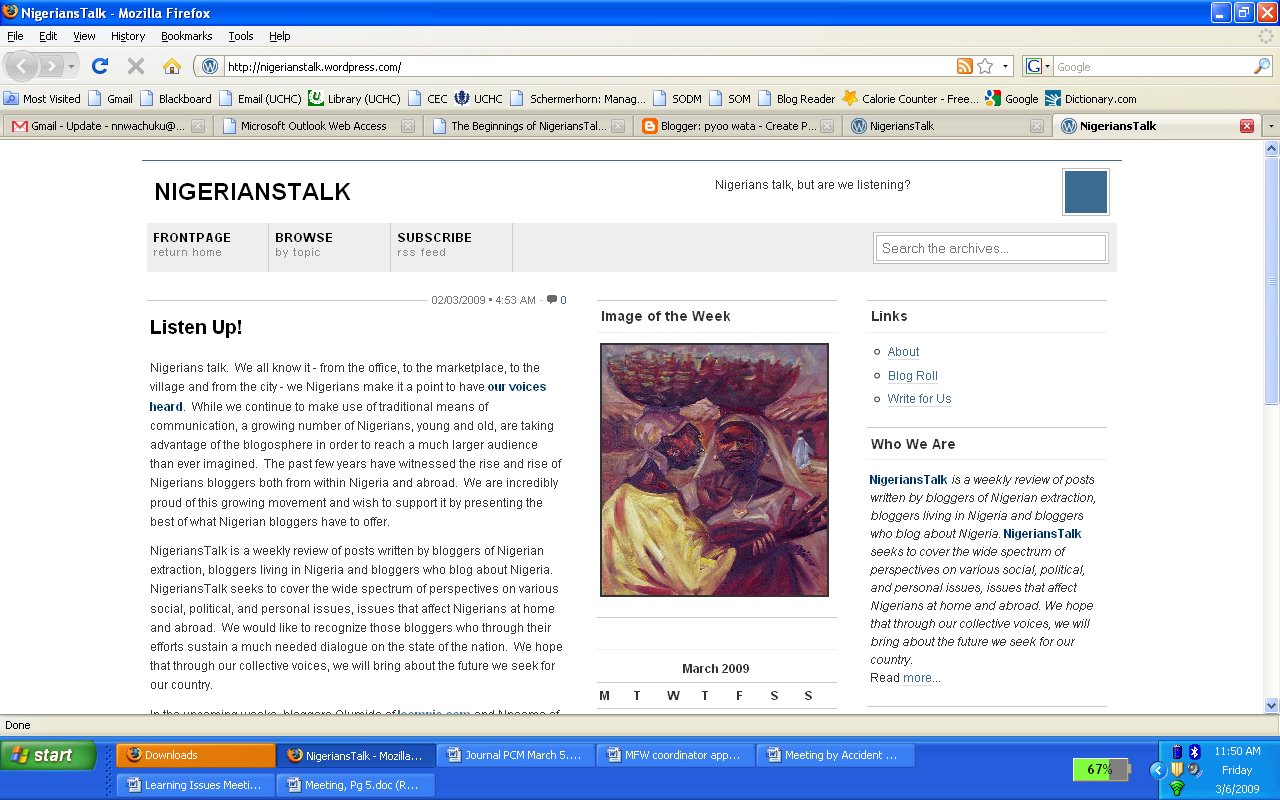
Task: Click the 'our voices heard' link
Action: [x=348, y=397]
